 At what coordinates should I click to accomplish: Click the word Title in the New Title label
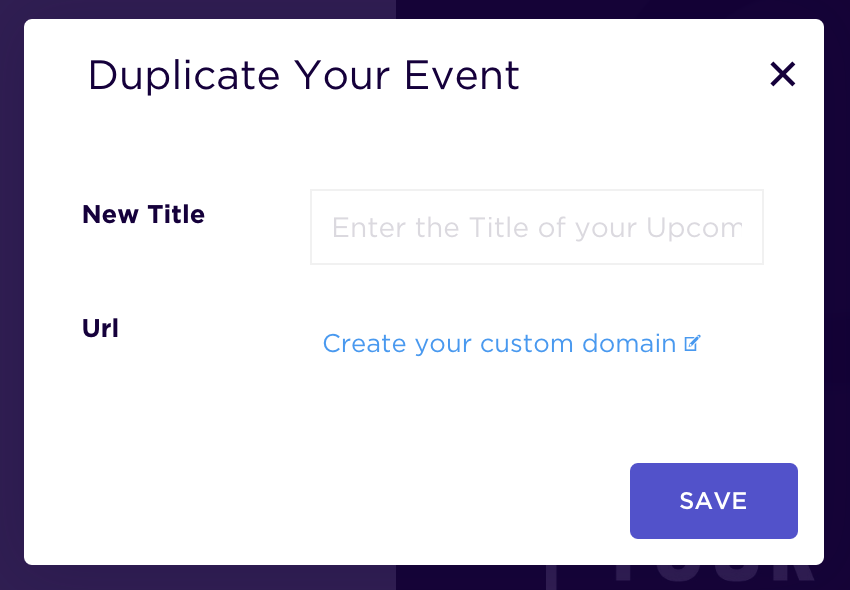[176, 214]
